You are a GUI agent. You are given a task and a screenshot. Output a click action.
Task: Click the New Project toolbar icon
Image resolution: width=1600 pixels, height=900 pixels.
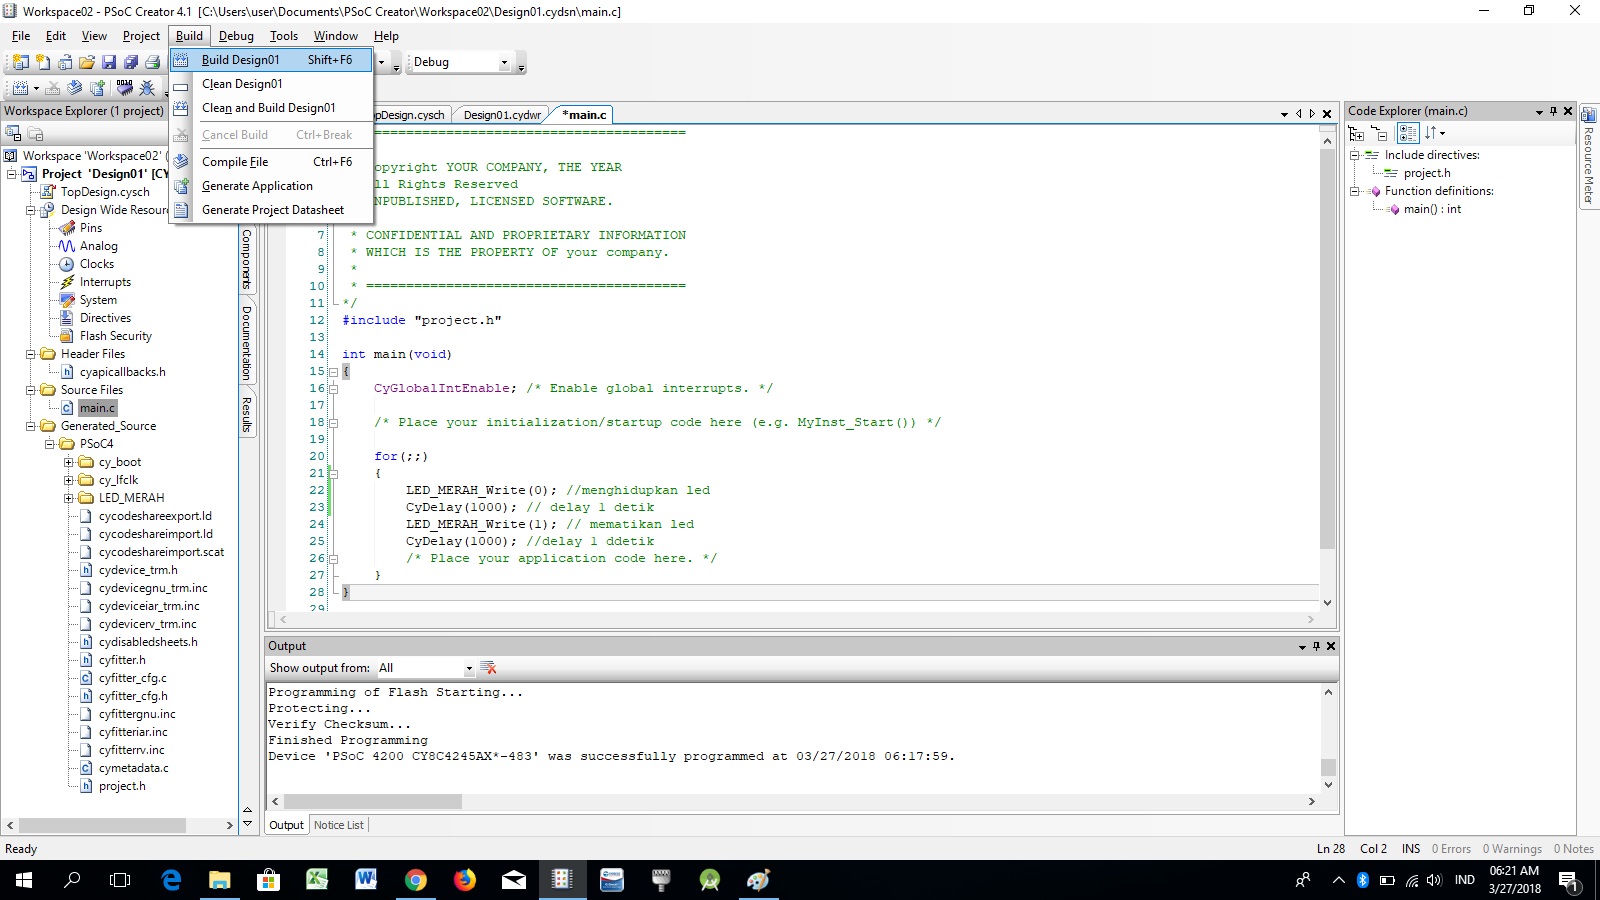coord(20,62)
